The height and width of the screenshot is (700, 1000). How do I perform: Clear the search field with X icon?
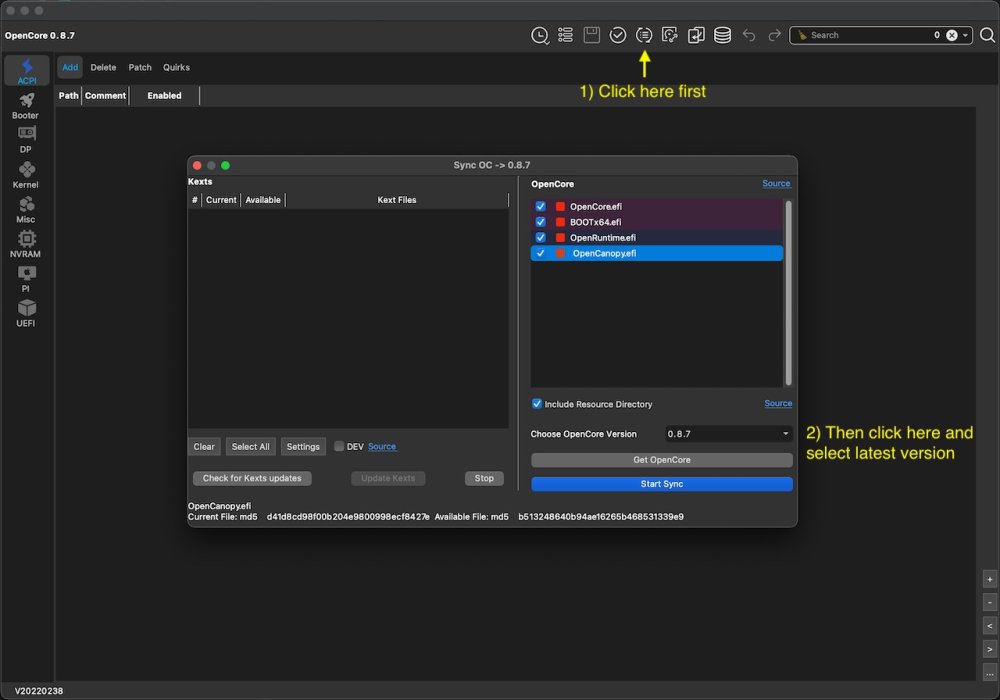tap(952, 35)
